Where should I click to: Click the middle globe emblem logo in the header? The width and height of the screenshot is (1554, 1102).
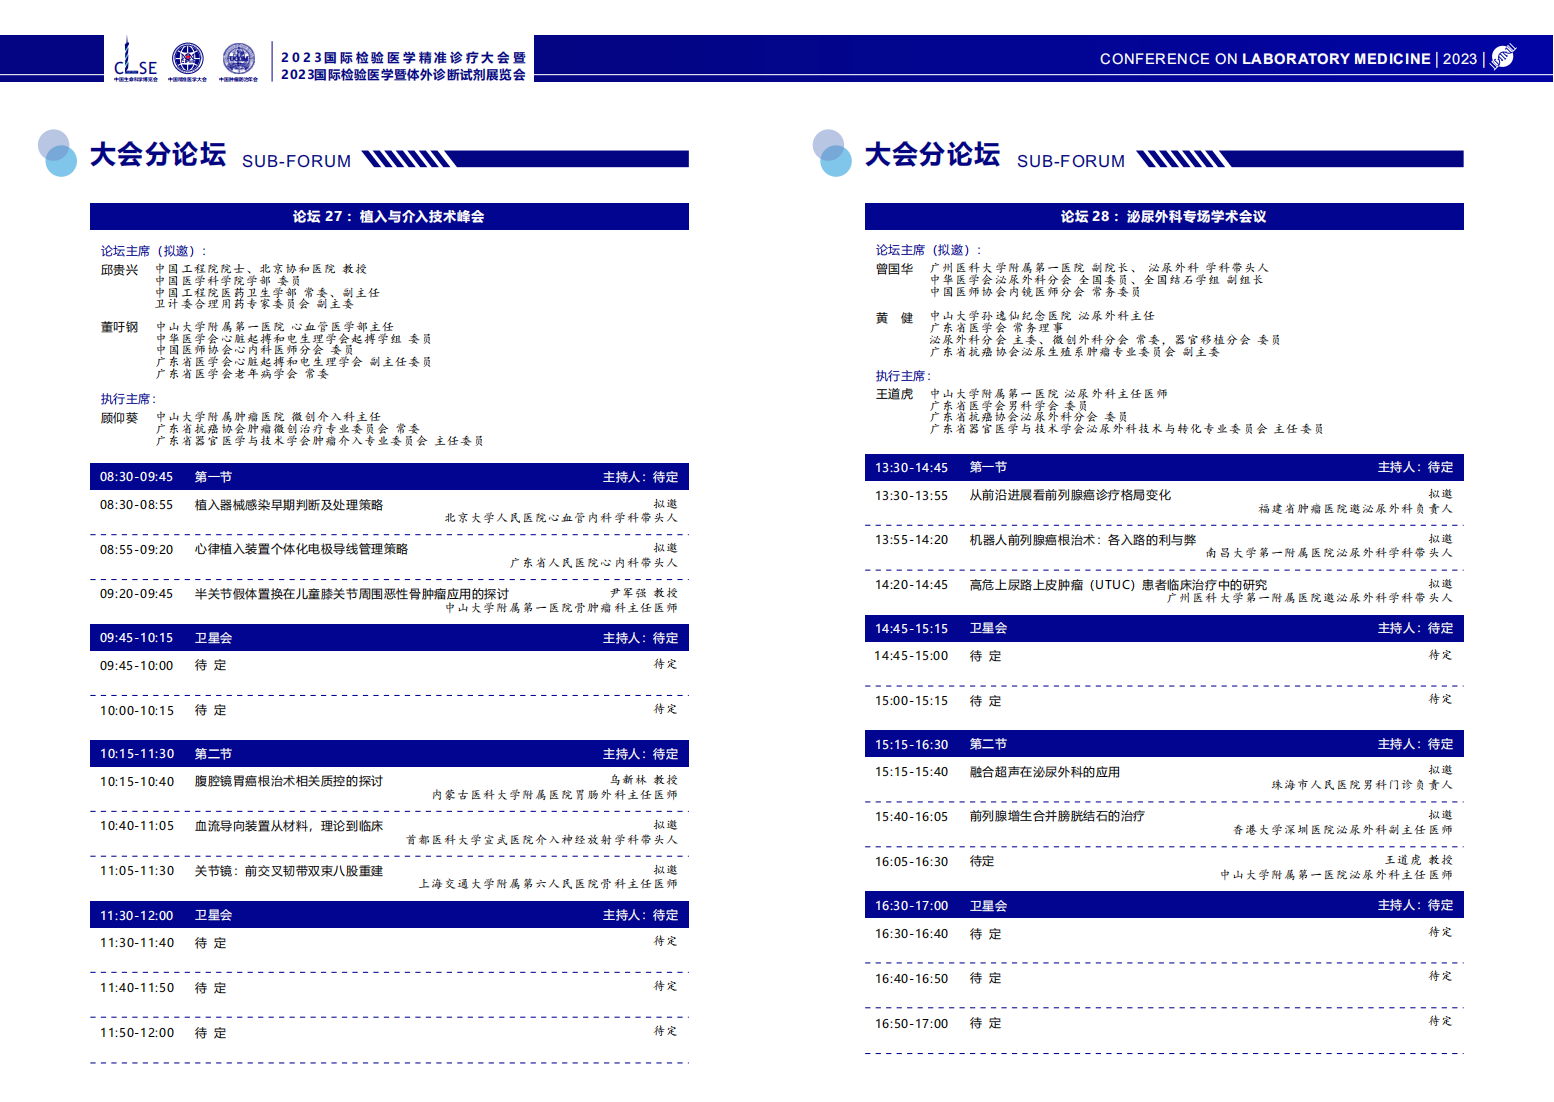(187, 59)
